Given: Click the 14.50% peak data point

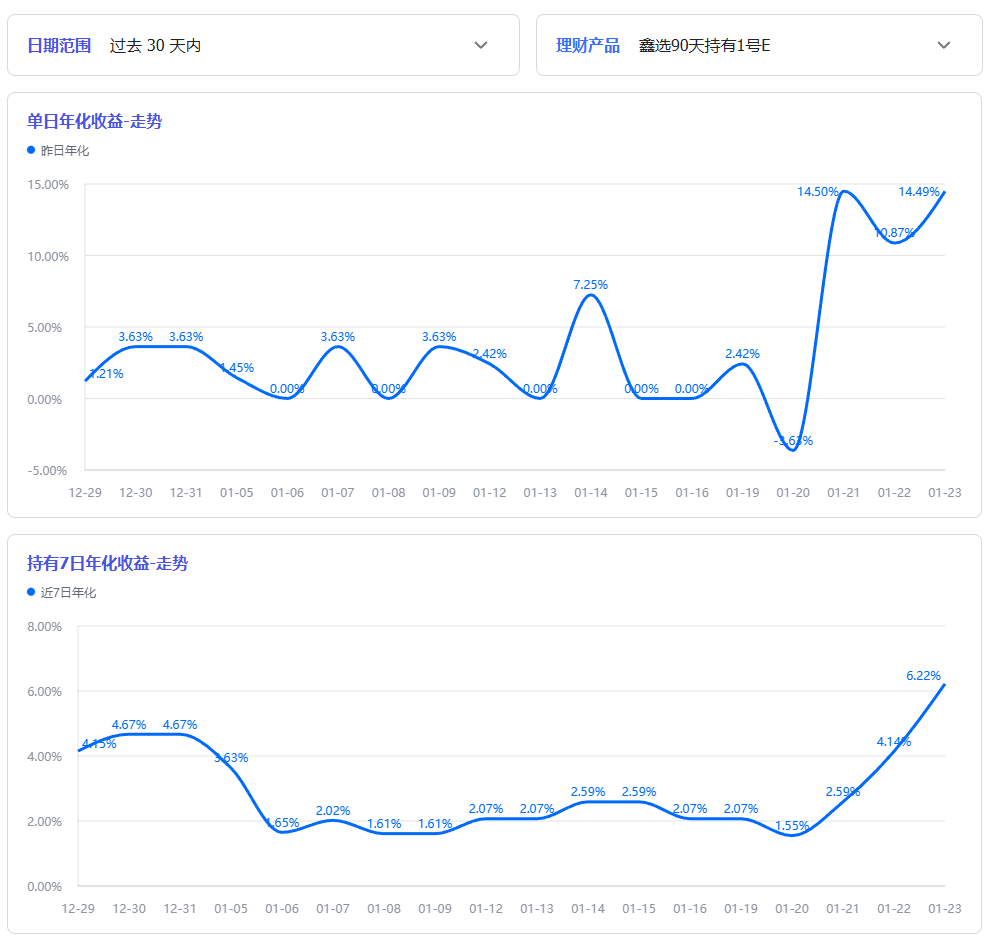Looking at the screenshot, I should point(844,191).
